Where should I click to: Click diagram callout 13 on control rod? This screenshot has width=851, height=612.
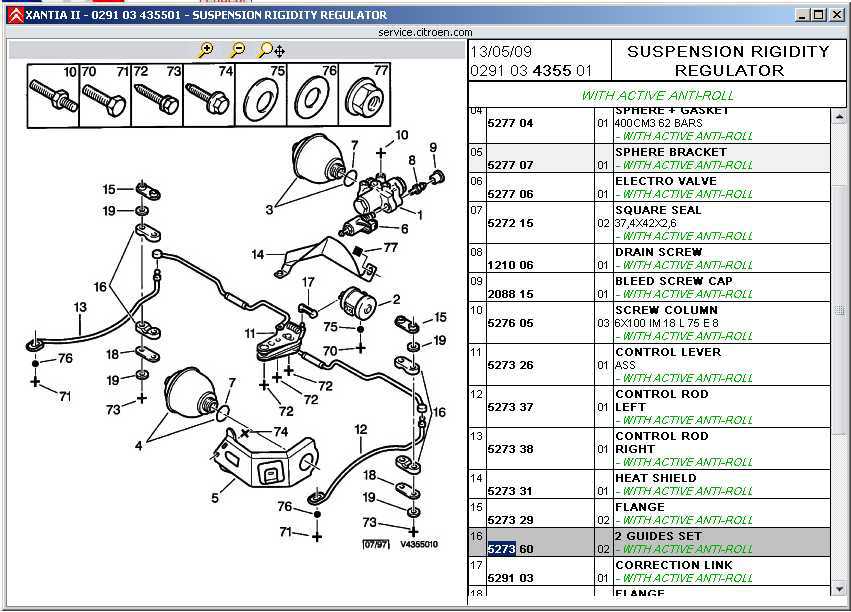(x=80, y=307)
